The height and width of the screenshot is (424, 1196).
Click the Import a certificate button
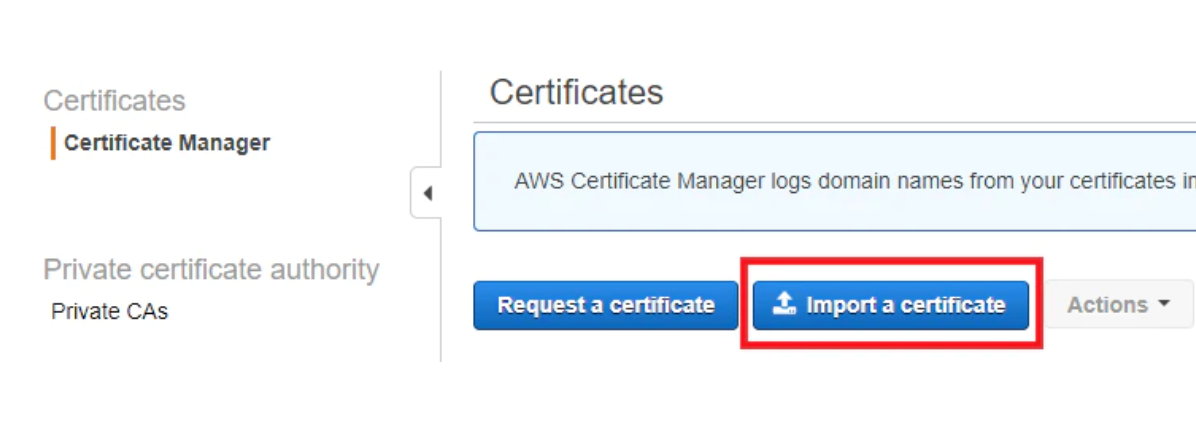coord(890,305)
